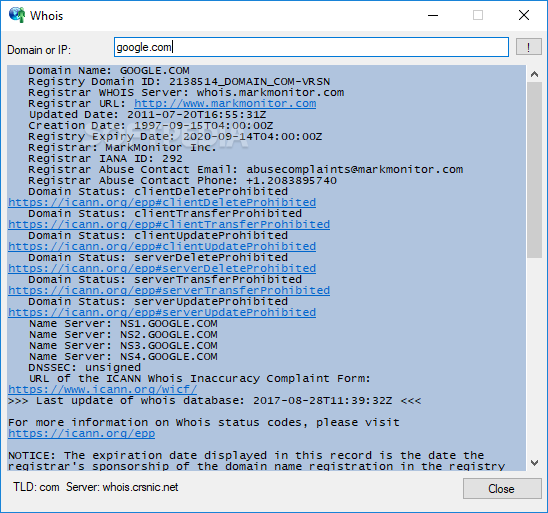This screenshot has width=548, height=513.
Task: Click the Registrar WHOIS Server line
Action: coord(186,93)
